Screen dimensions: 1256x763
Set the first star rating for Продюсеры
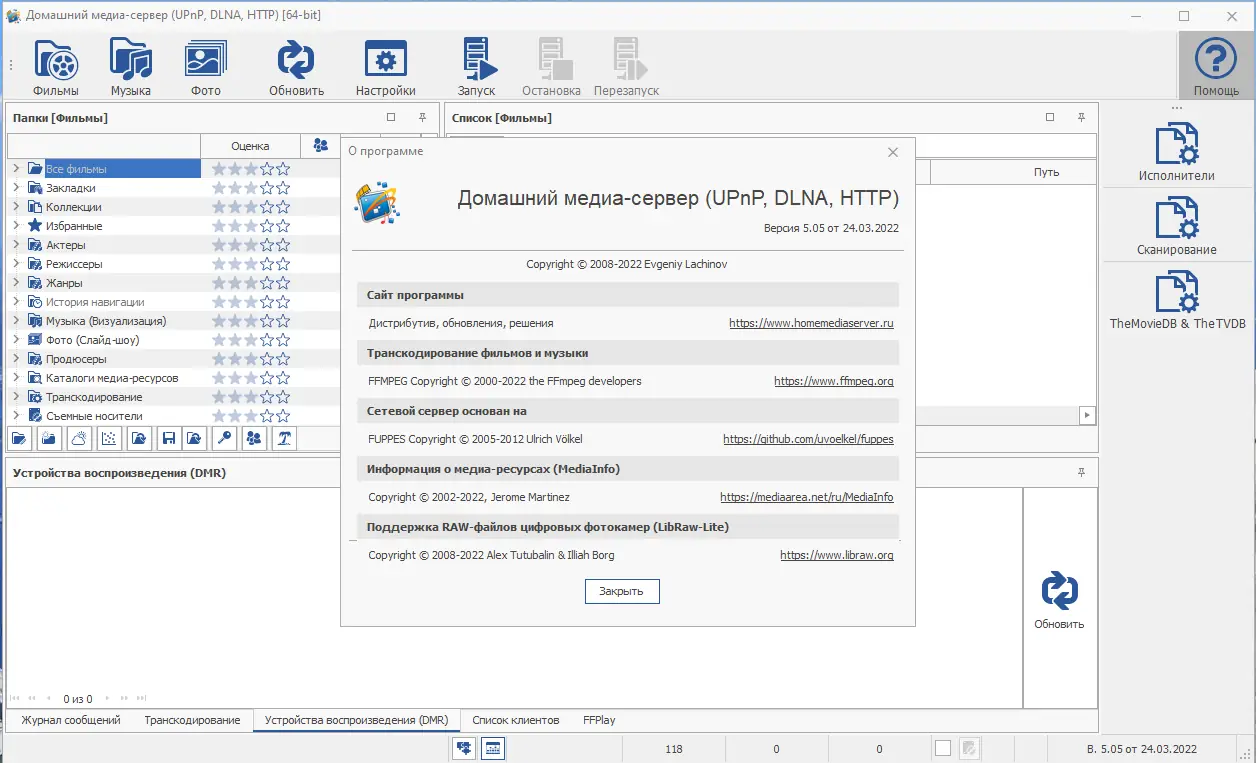[219, 359]
